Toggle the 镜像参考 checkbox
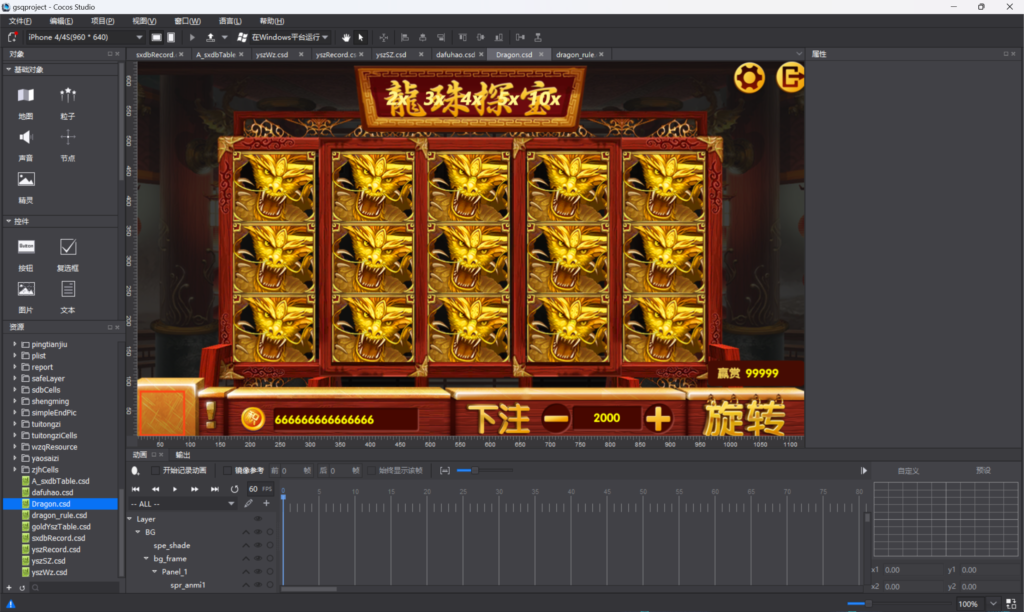Image resolution: width=1024 pixels, height=612 pixels. point(227,470)
